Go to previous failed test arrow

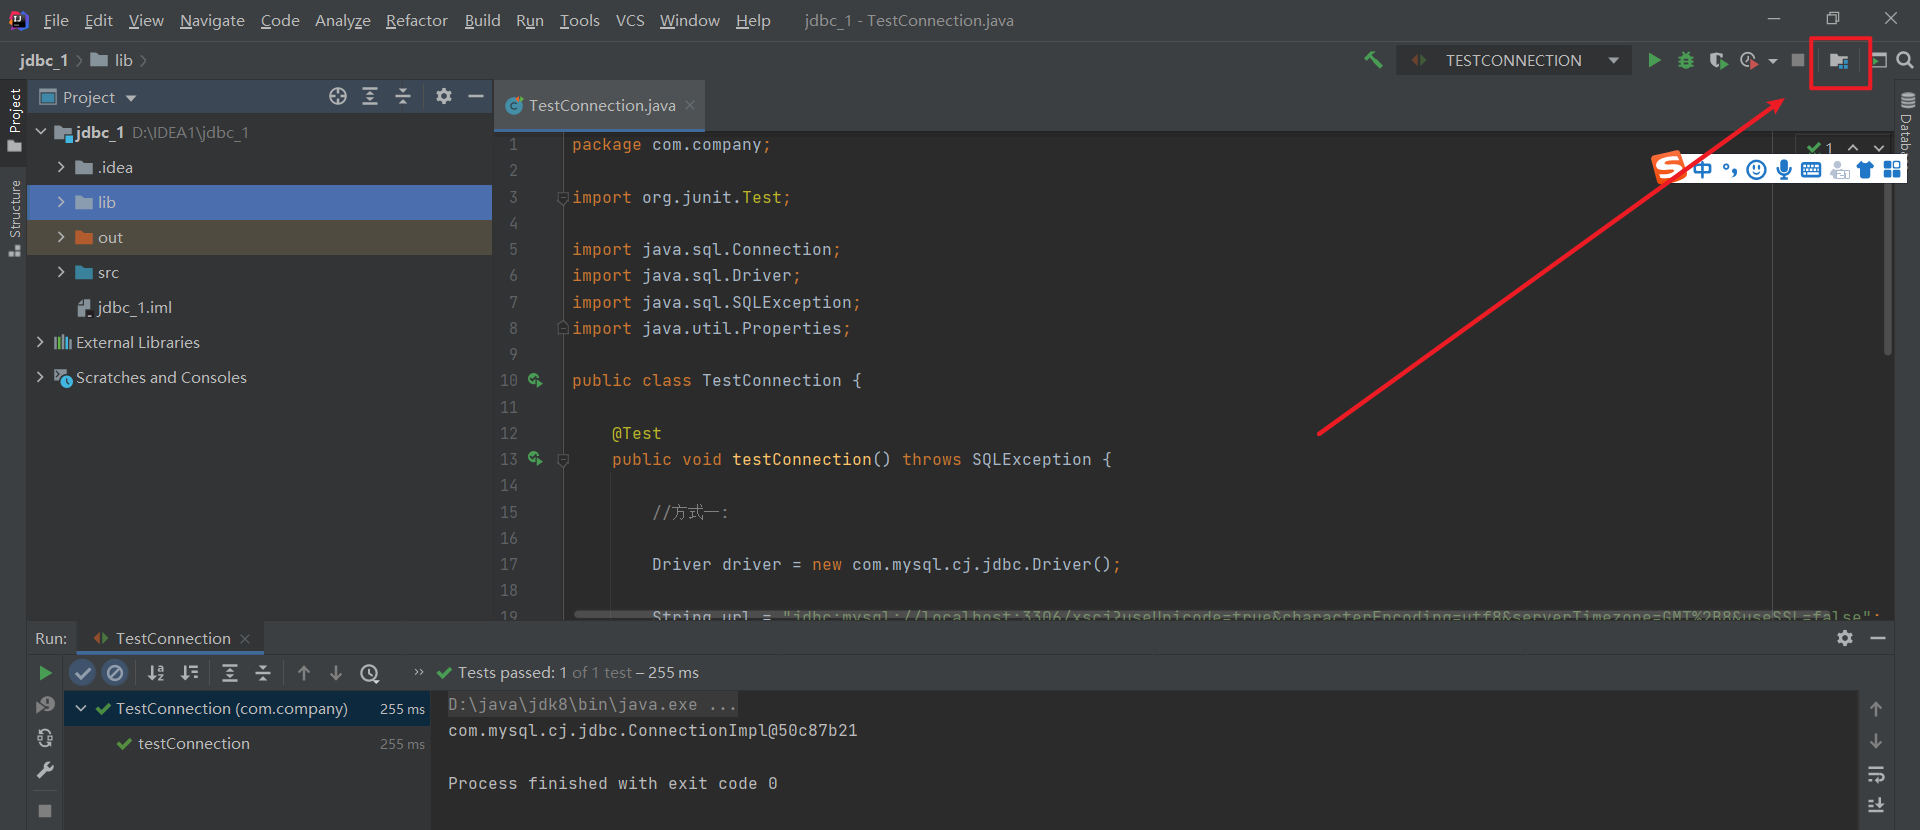point(304,673)
